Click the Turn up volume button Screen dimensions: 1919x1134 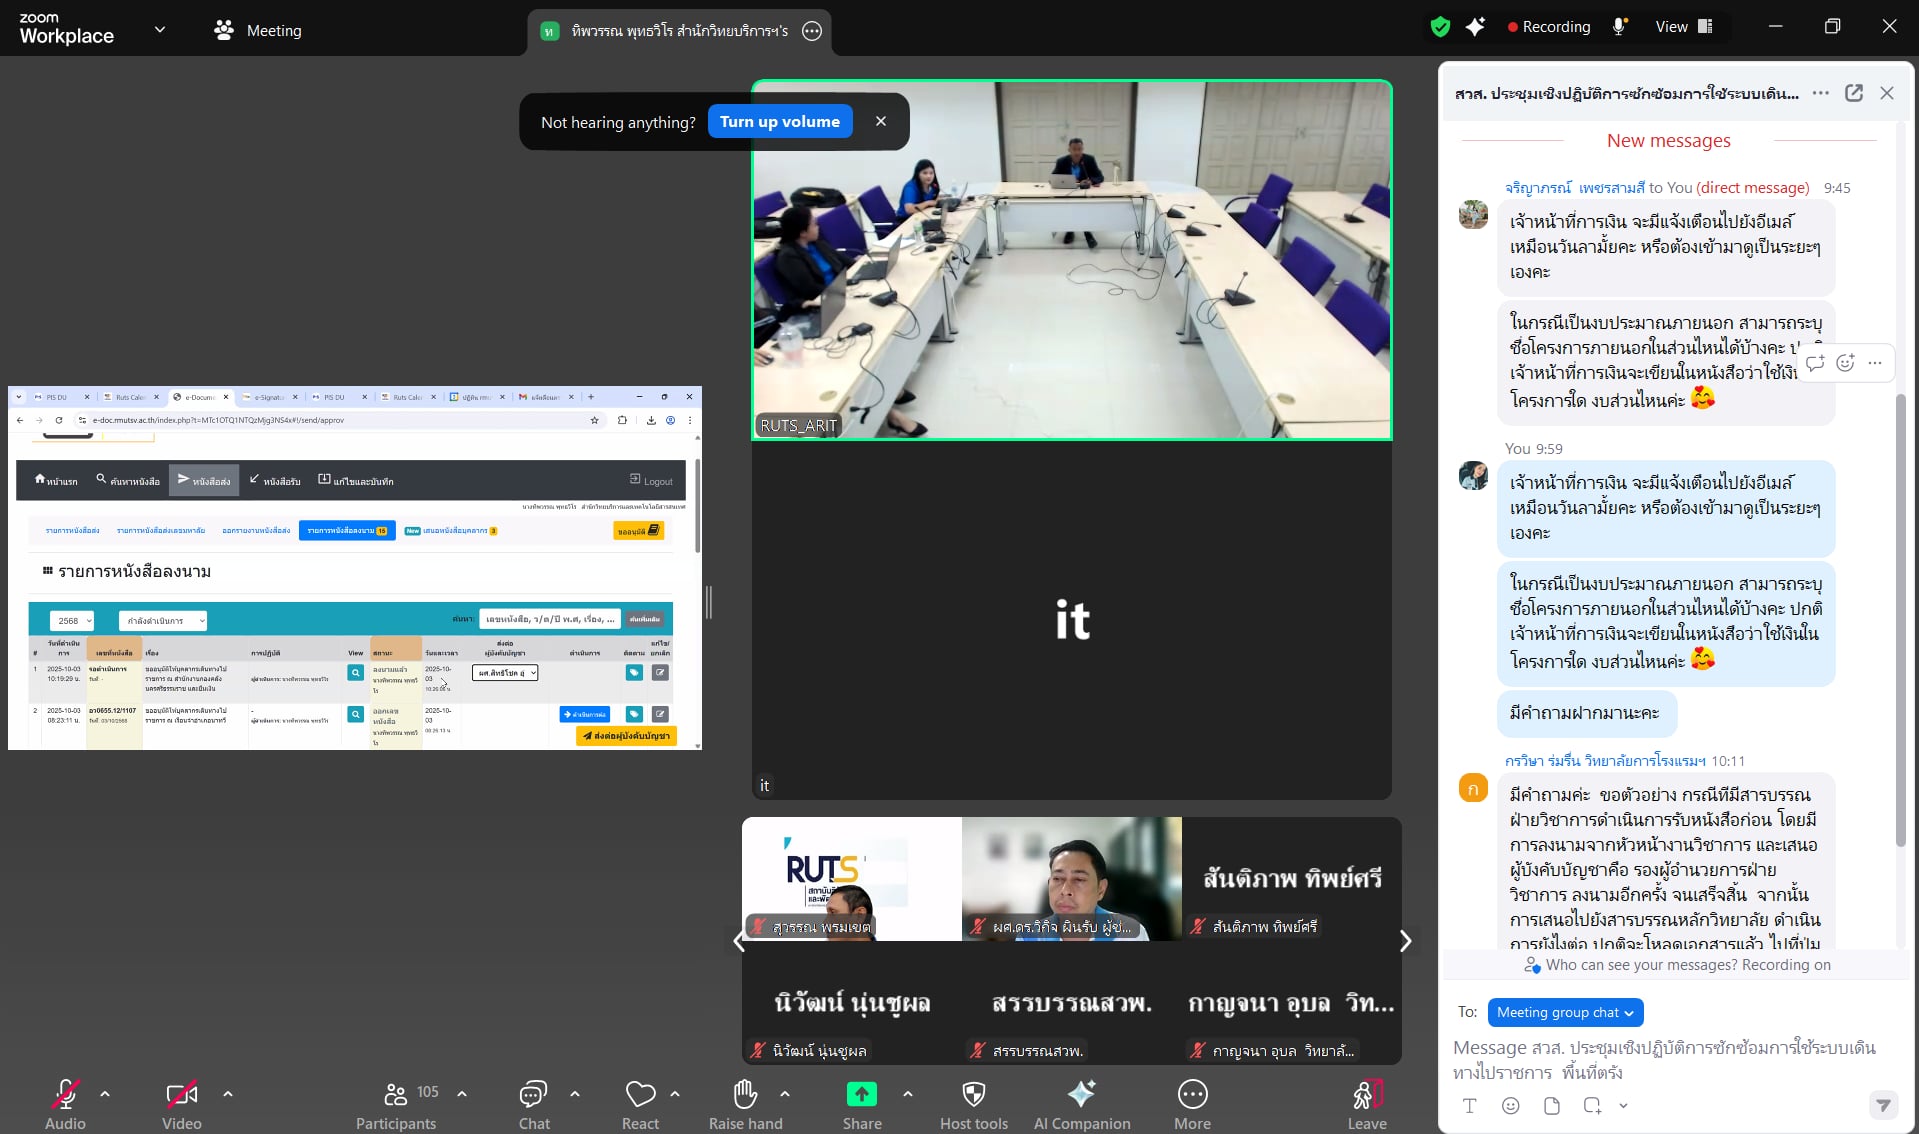779,121
